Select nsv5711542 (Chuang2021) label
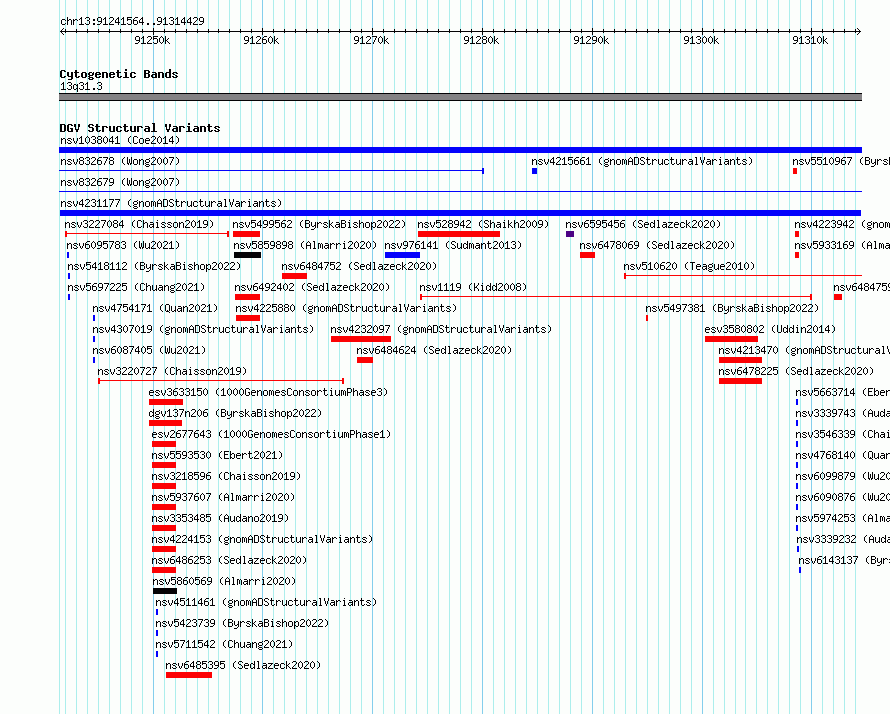The width and height of the screenshot is (890, 714). [x=224, y=644]
